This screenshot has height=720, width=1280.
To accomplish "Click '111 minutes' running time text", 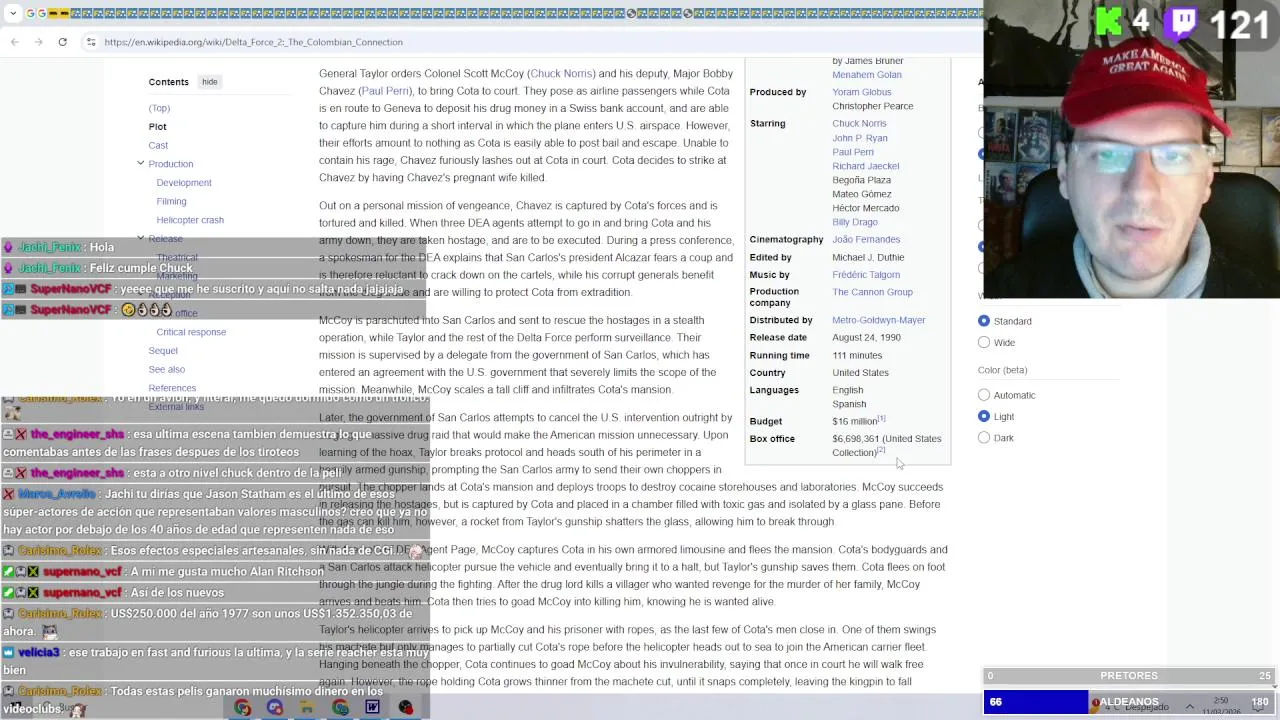I will click(x=857, y=356).
